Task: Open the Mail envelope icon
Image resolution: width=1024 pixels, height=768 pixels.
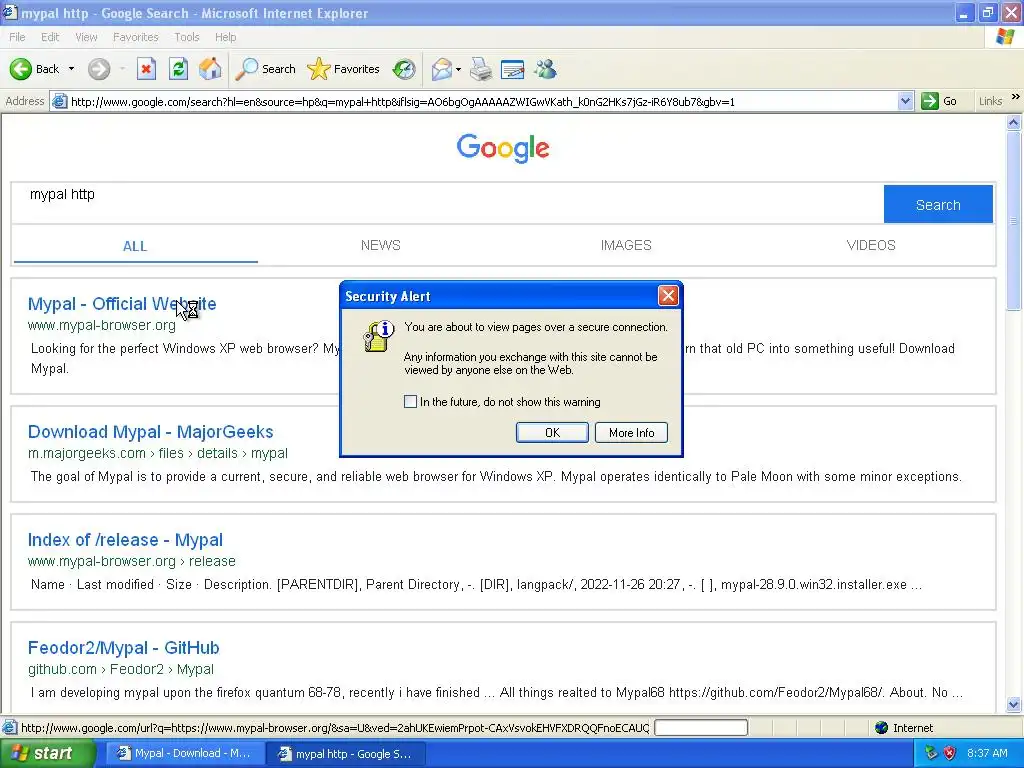Action: (442, 69)
